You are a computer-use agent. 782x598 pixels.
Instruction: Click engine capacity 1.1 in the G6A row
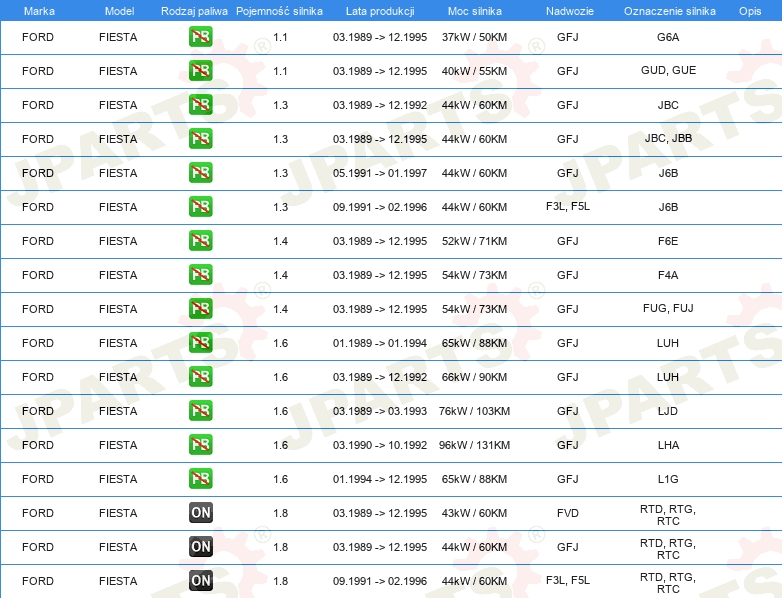point(280,37)
